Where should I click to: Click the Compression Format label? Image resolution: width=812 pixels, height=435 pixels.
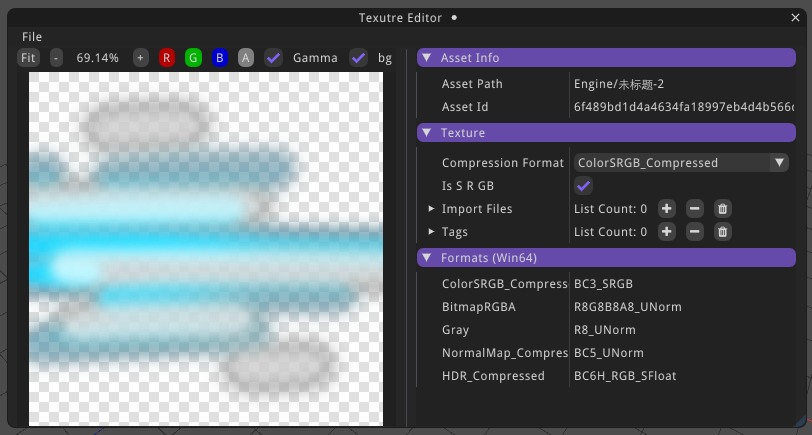502,163
